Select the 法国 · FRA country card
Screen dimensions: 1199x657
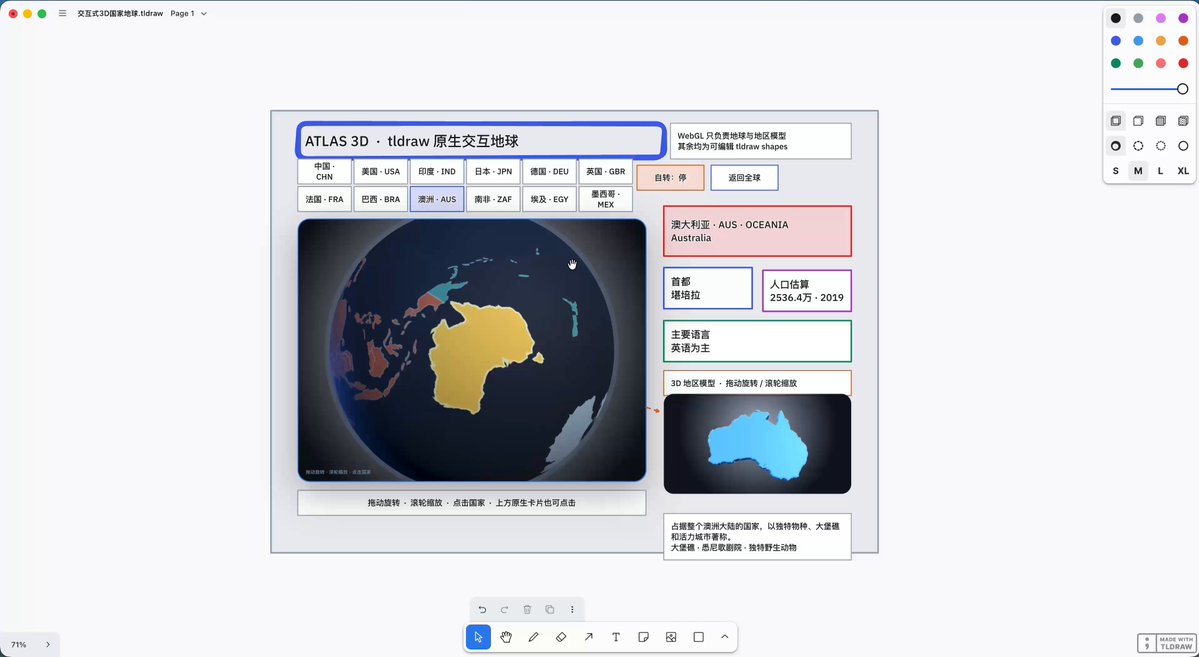(x=324, y=199)
